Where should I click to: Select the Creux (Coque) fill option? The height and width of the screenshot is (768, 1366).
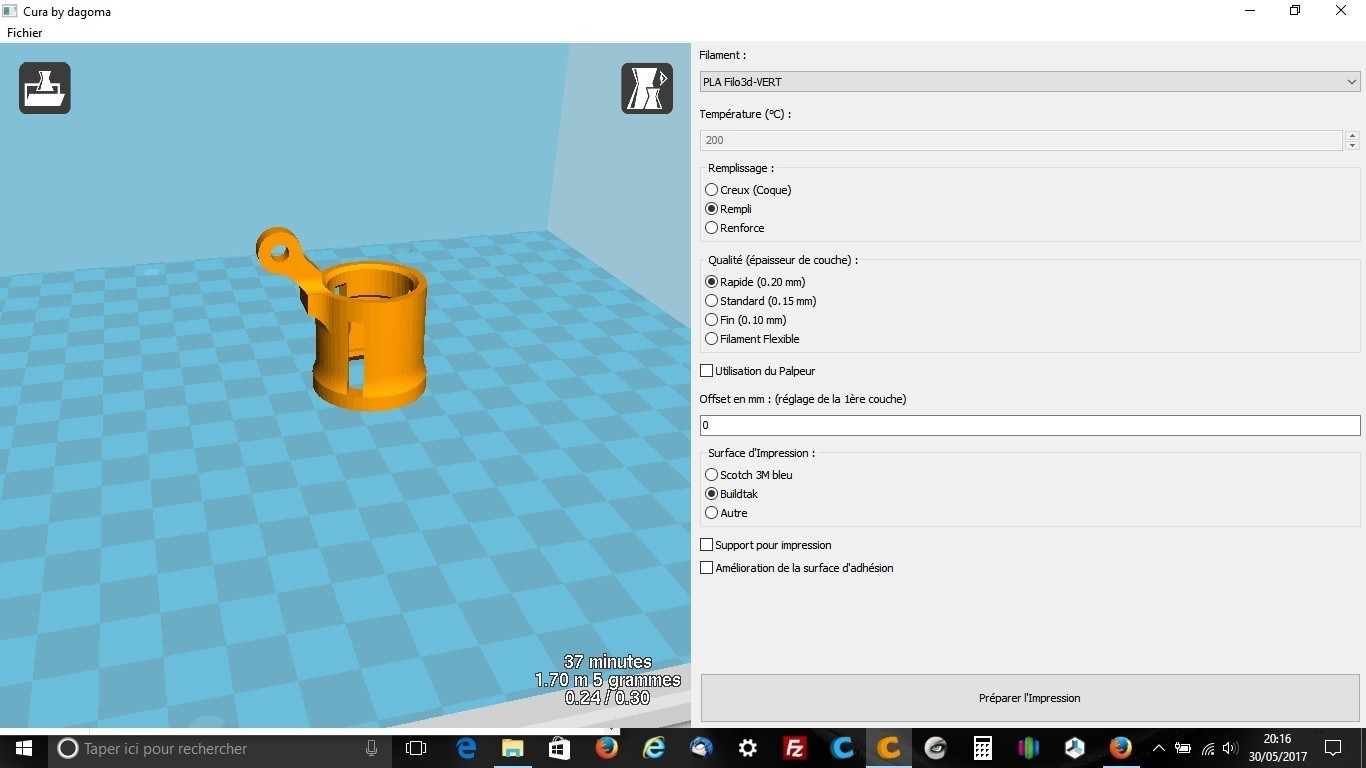tap(748, 190)
